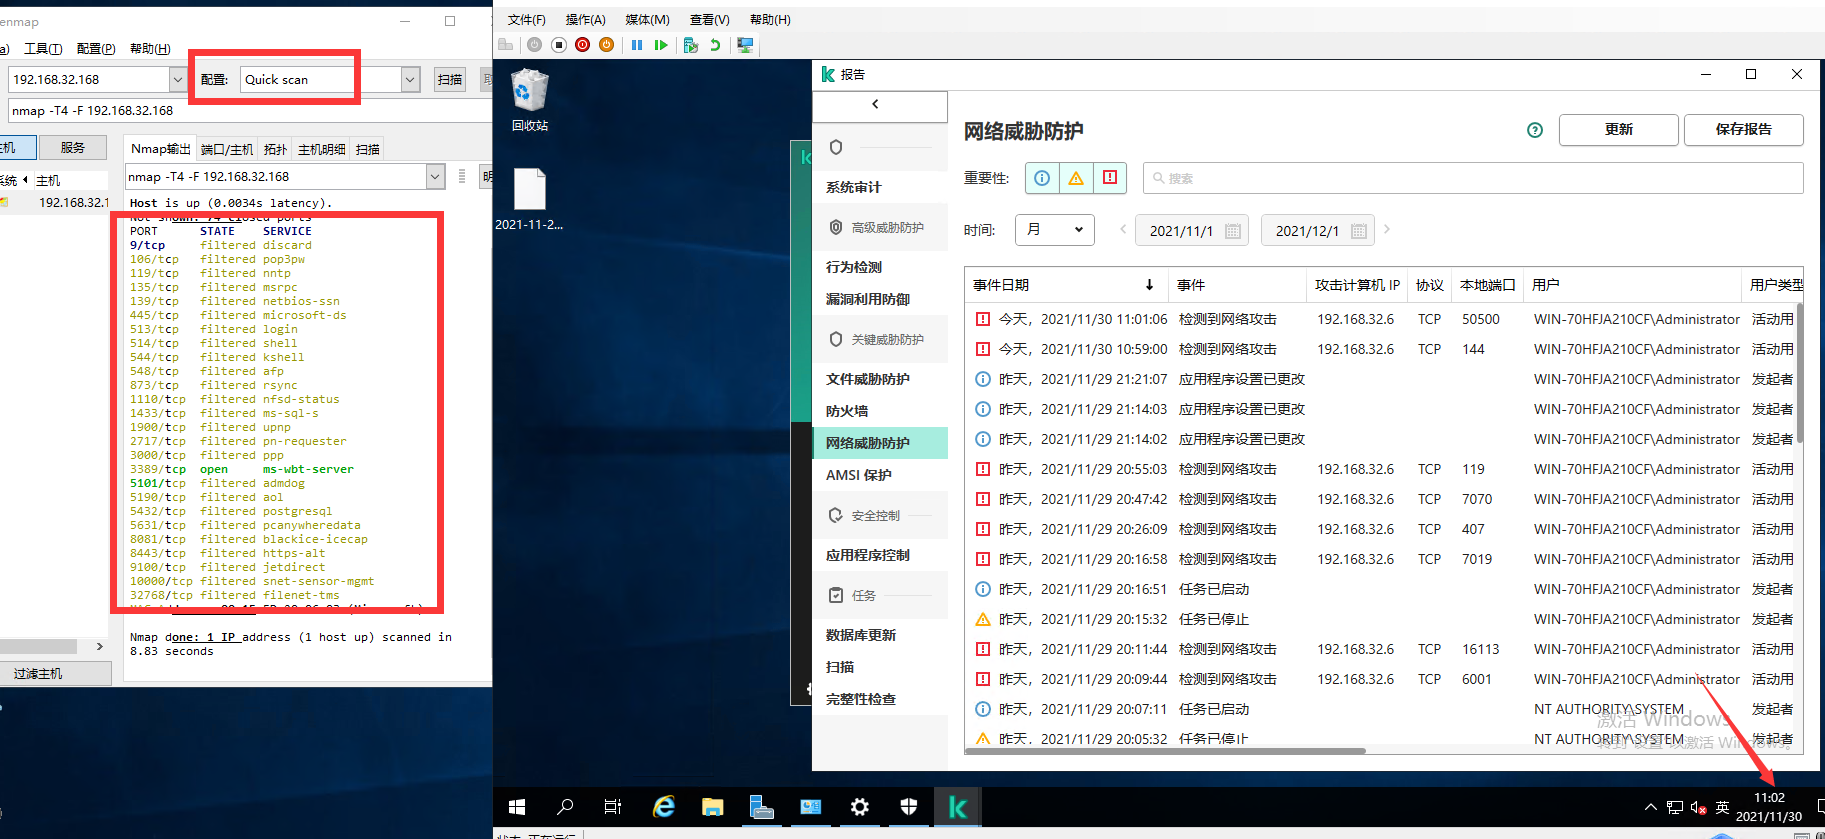Open Windows Security shield on the taskbar

point(908,807)
